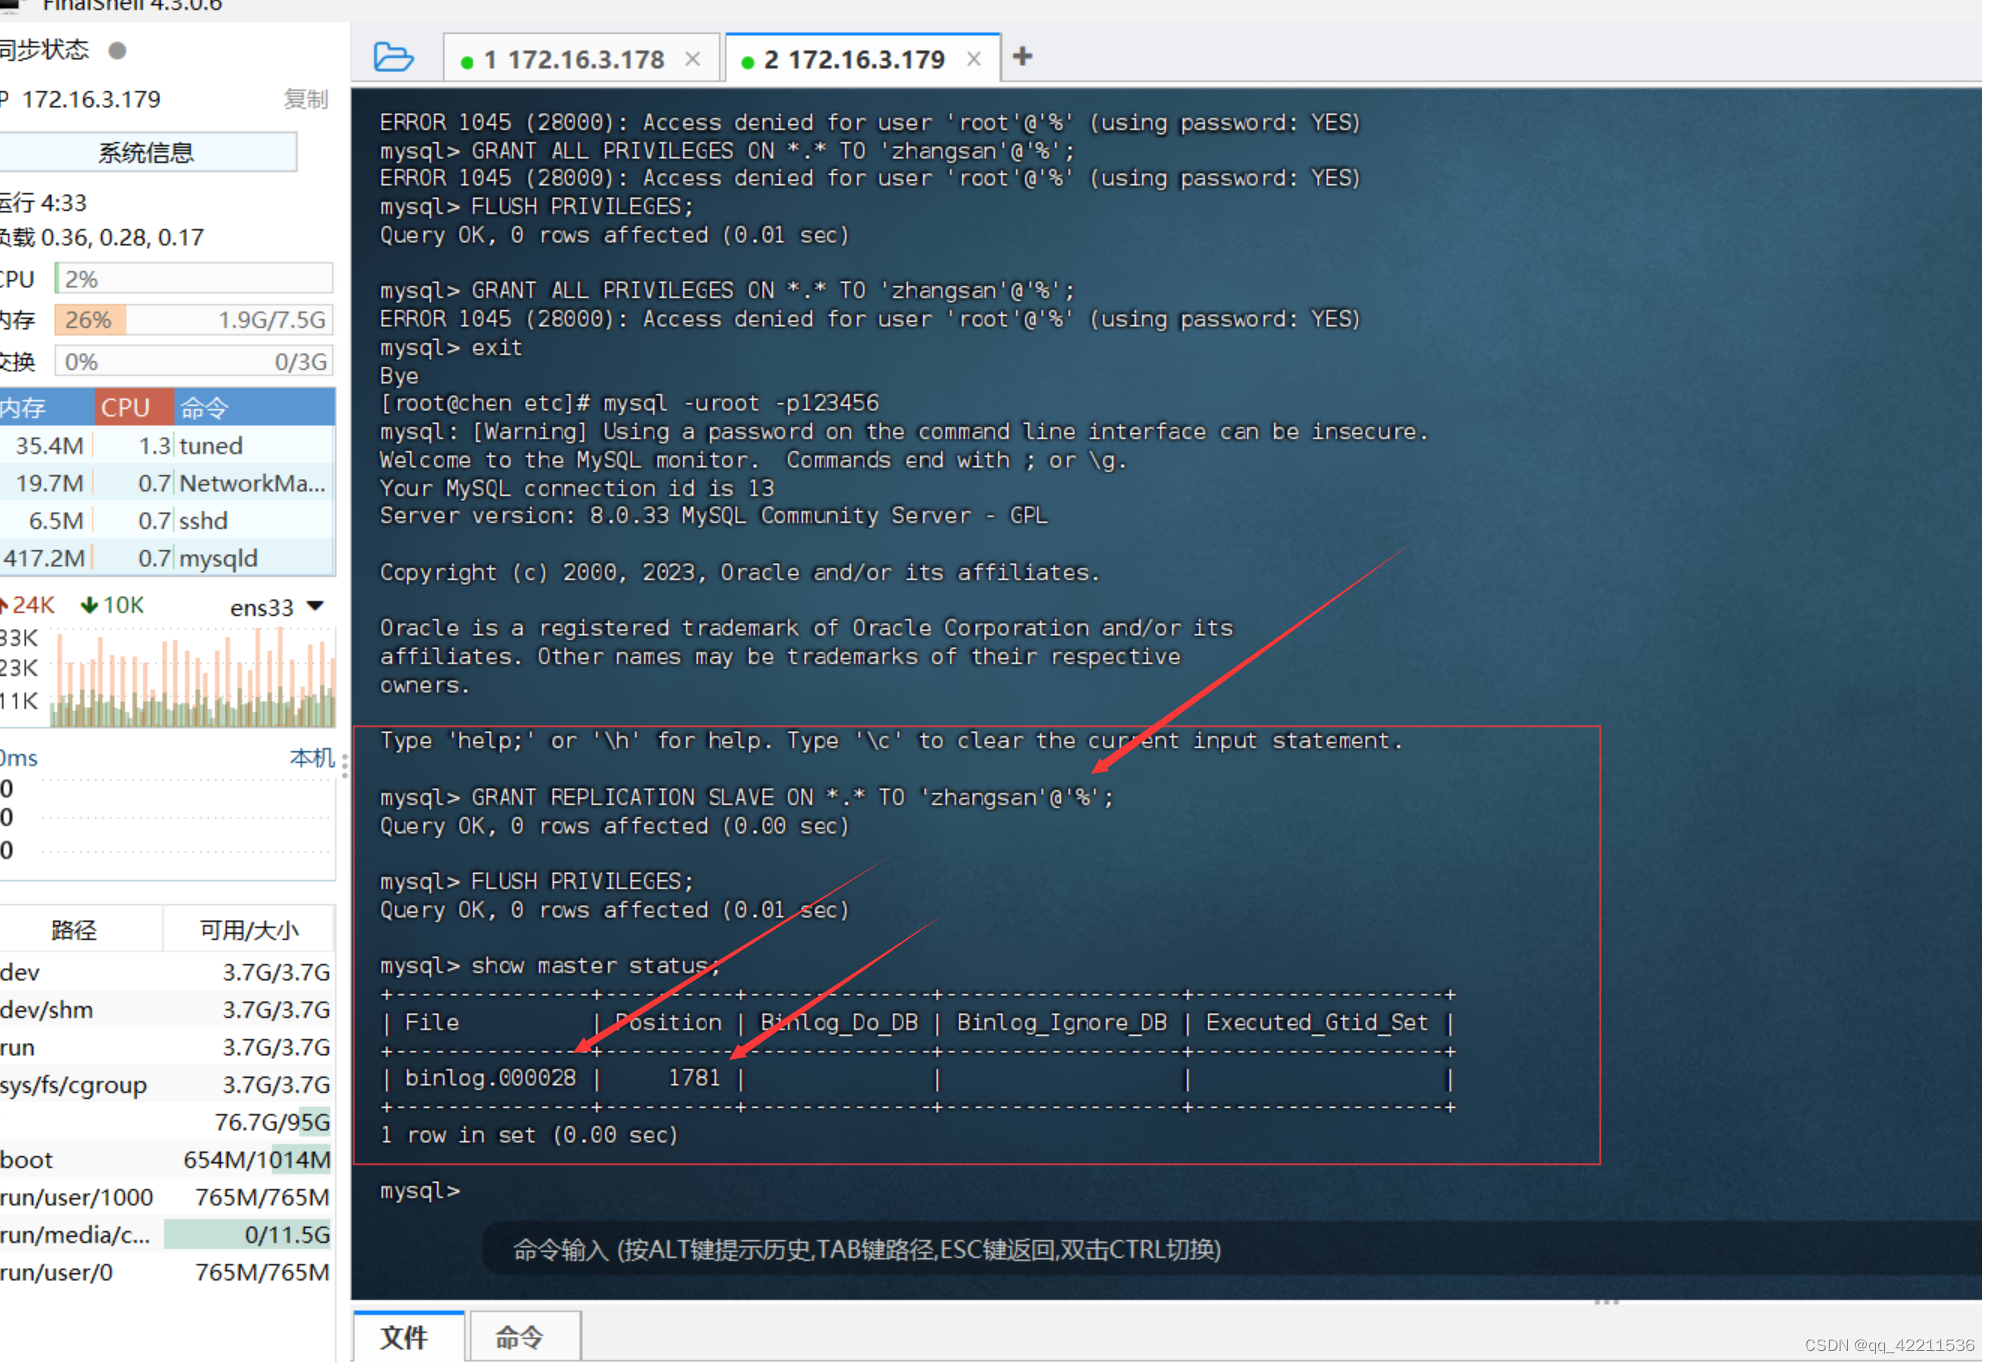Select the mysqld process row
1990x1363 pixels.
pyautogui.click(x=167, y=558)
